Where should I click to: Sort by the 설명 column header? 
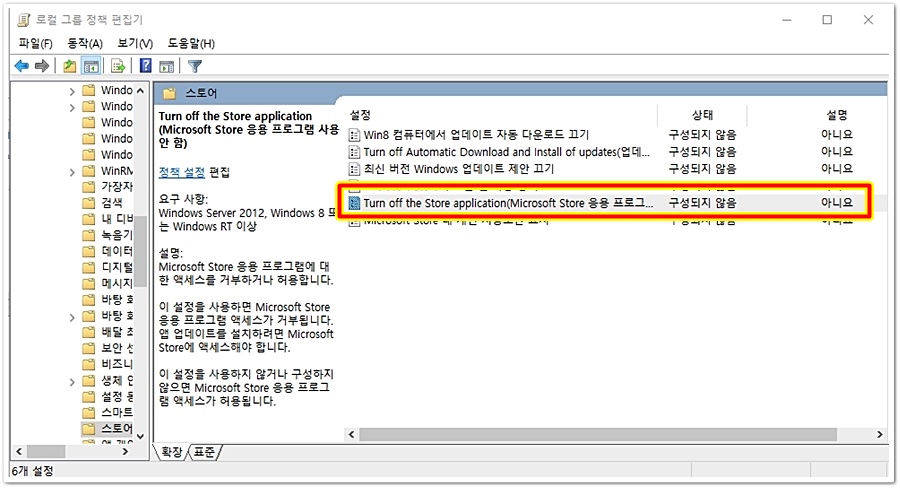(x=836, y=115)
